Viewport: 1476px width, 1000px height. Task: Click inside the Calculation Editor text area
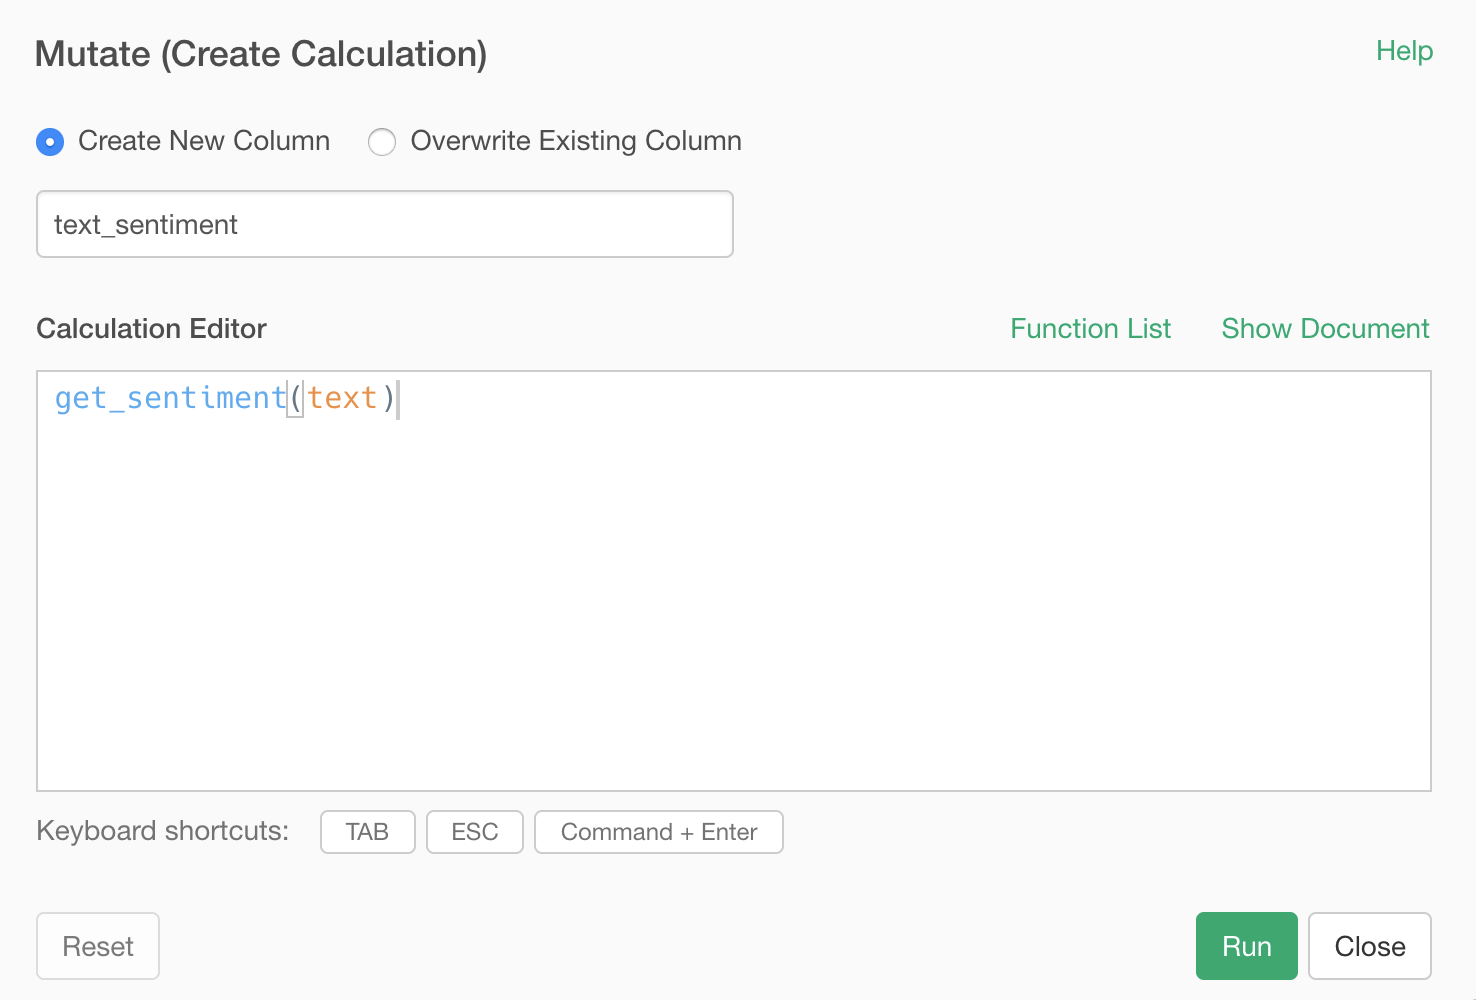pos(734,581)
